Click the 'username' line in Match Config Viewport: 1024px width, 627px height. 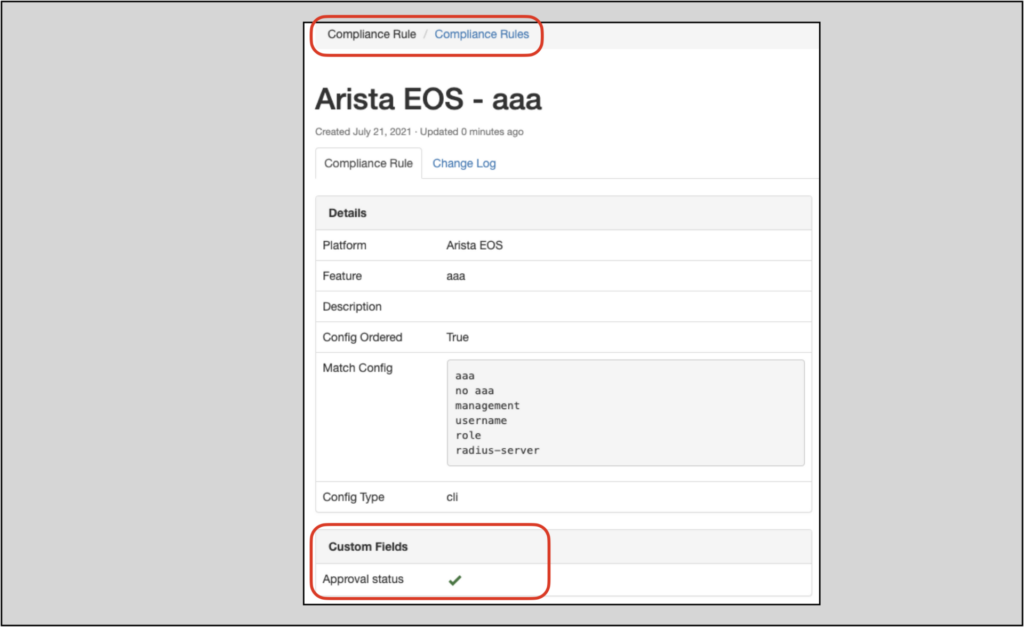[481, 421]
